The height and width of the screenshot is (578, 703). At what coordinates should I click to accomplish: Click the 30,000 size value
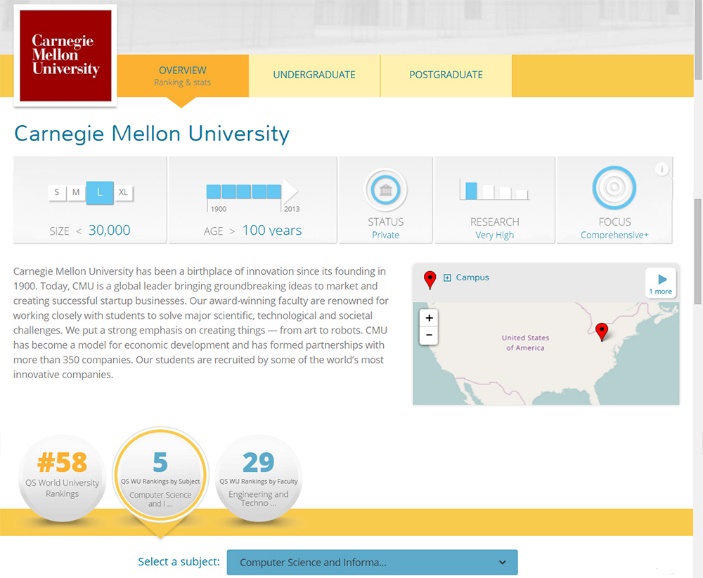[109, 230]
